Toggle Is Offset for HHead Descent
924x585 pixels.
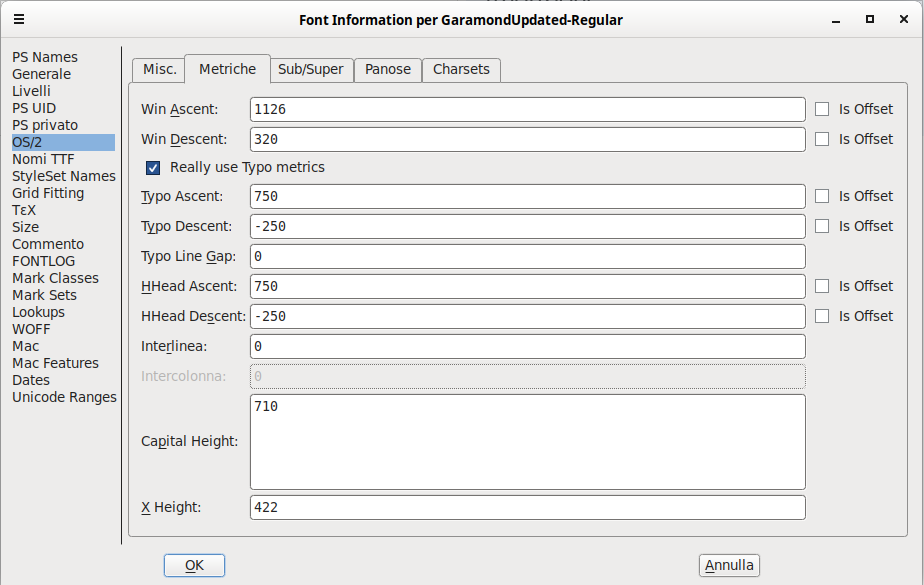822,316
